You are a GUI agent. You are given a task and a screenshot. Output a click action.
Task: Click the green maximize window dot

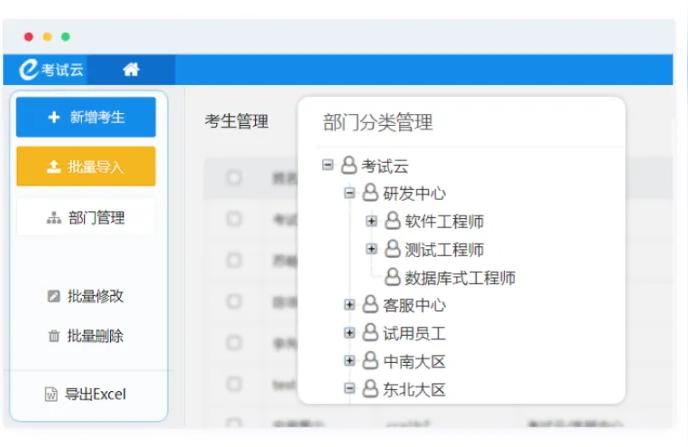pyautogui.click(x=65, y=37)
